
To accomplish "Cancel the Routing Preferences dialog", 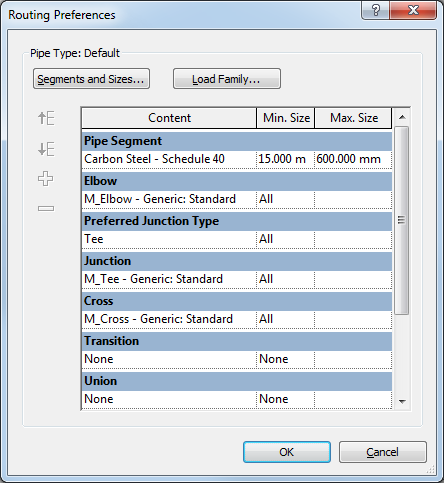I will [x=383, y=452].
